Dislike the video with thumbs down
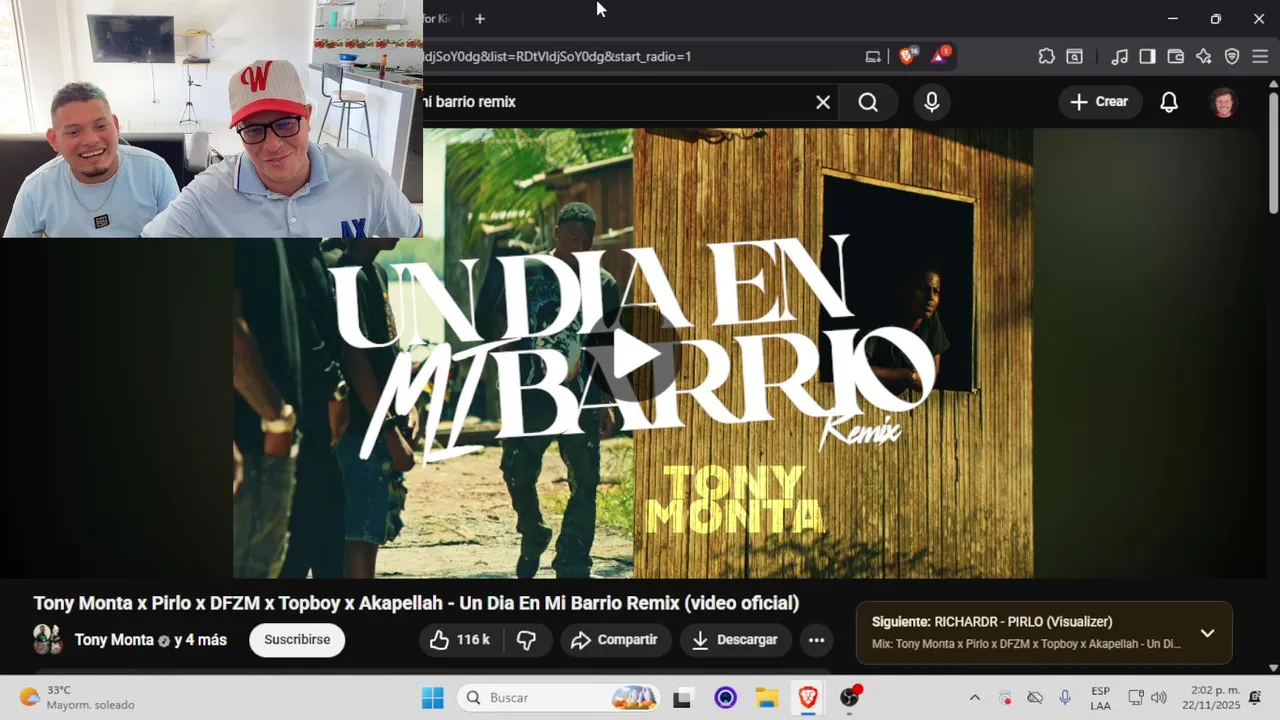This screenshot has height=720, width=1280. 527,640
